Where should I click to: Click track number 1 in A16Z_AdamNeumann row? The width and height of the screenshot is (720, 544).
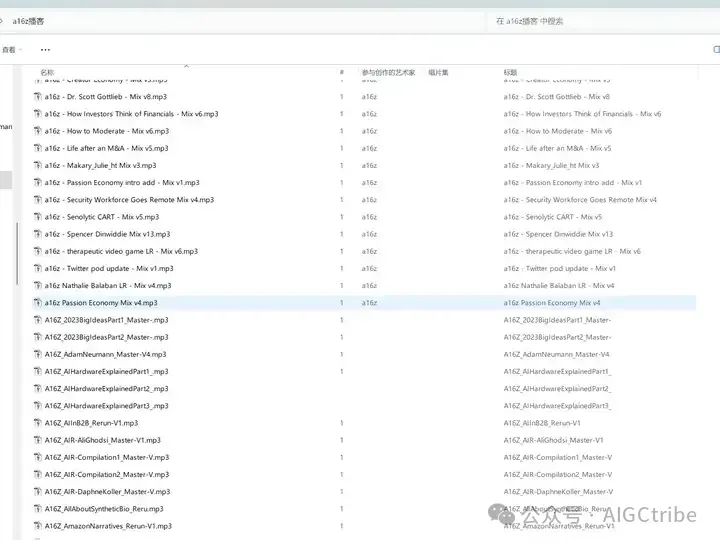(x=342, y=354)
